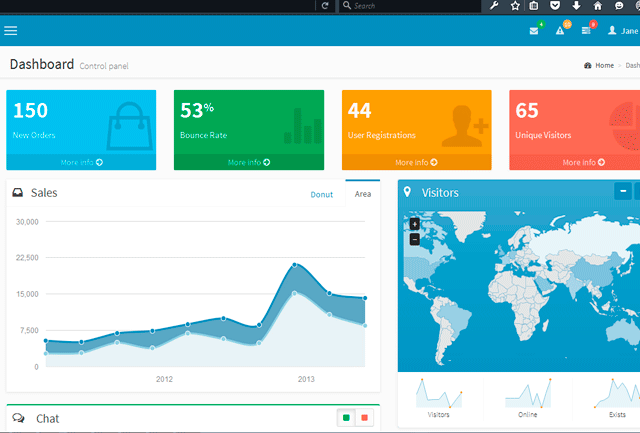Click the browser reload icon
The image size is (640, 433).
click(x=325, y=6)
